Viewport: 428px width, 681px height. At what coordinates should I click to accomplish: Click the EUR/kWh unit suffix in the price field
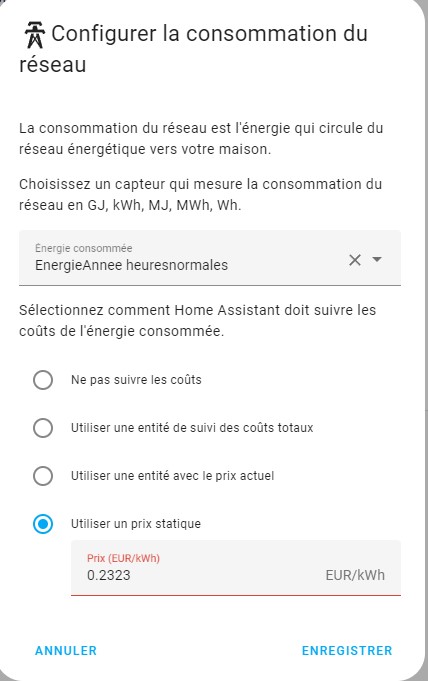pos(355,575)
